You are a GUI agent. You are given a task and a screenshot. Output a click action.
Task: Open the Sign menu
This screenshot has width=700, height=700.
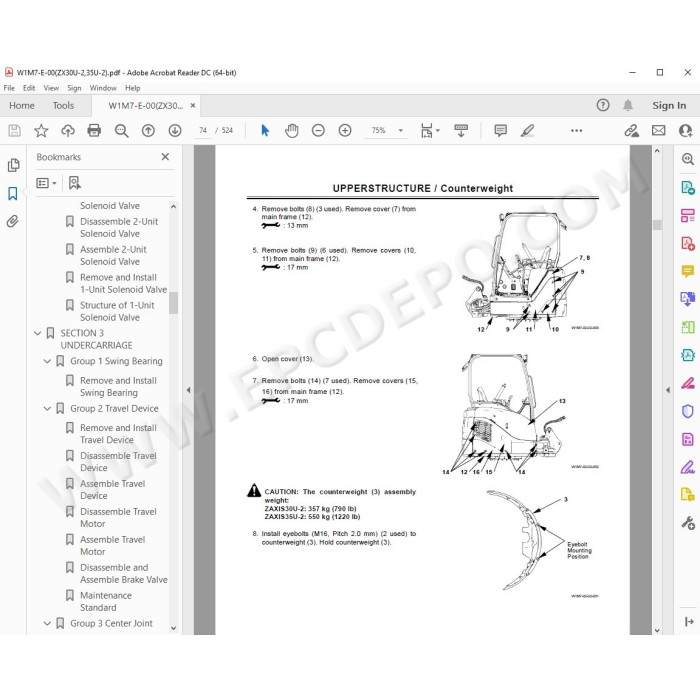tap(74, 88)
